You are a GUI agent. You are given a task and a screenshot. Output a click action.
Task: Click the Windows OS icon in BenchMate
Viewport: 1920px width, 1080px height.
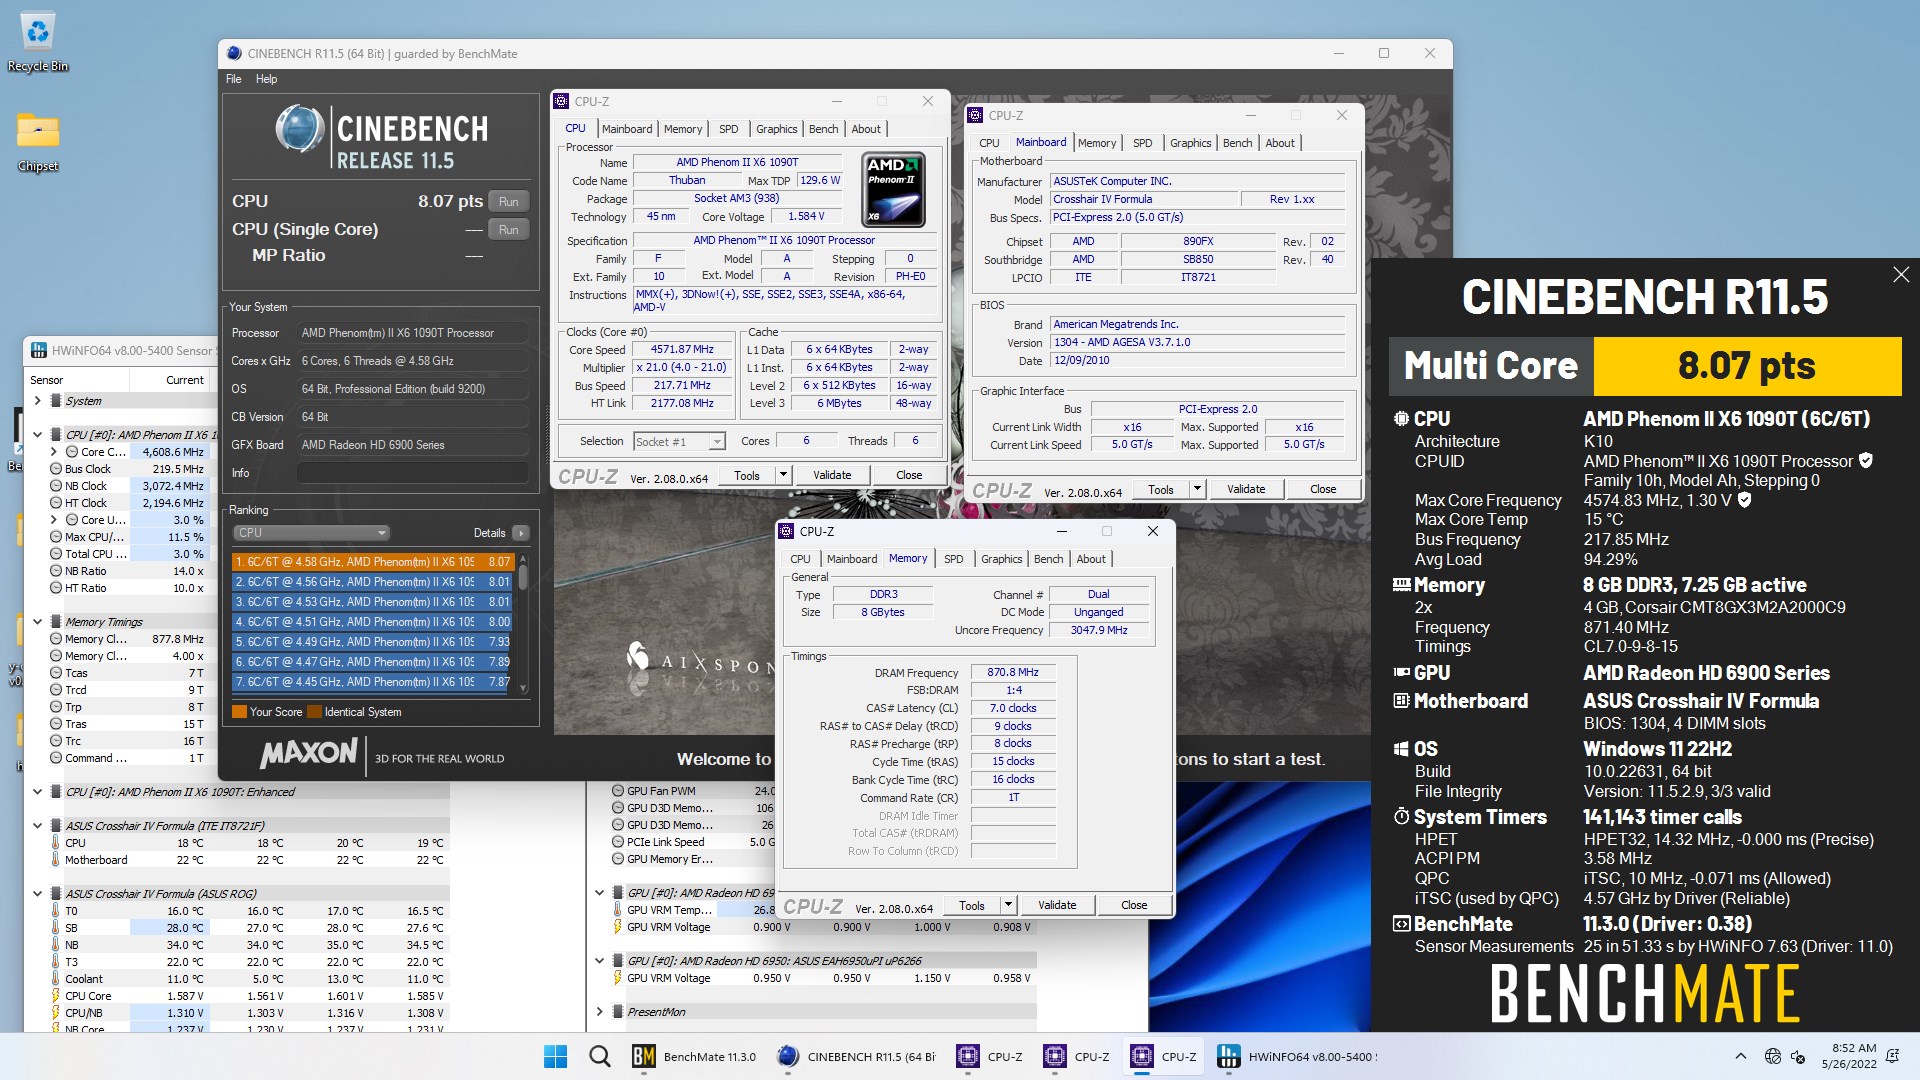1402,749
